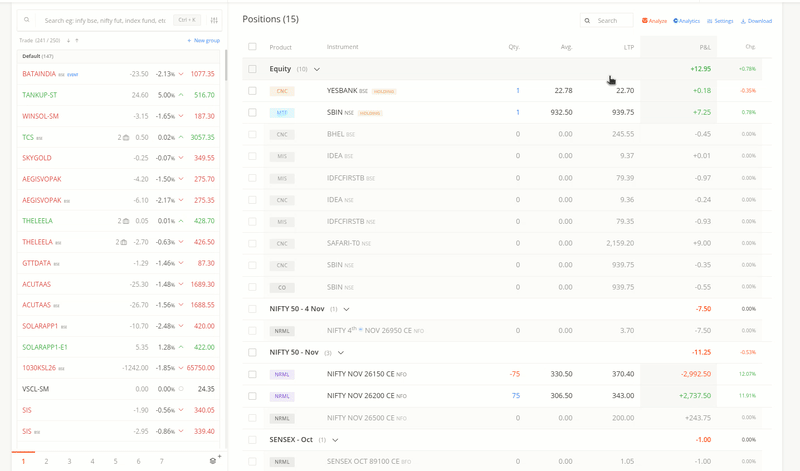Open the add-widget layers icon in watchlist footer
The height and width of the screenshot is (471, 800).
pyautogui.click(x=213, y=461)
